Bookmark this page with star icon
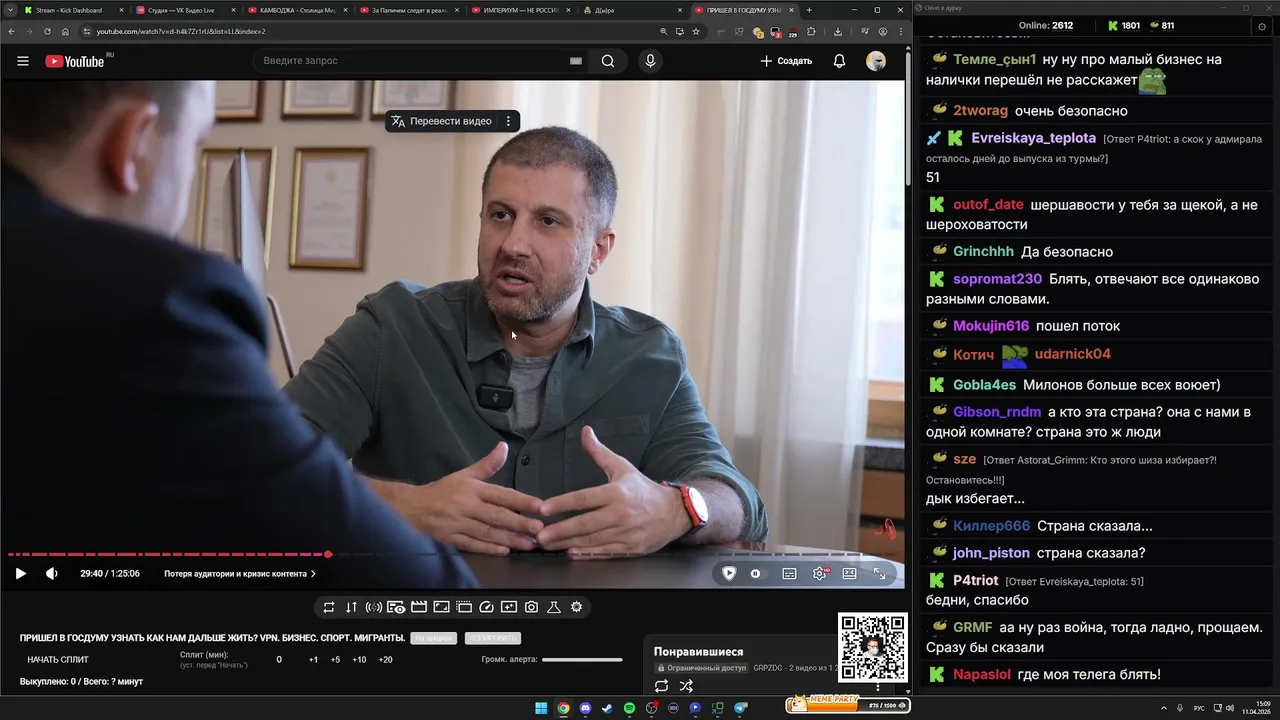Viewport: 1280px width, 720px height. [x=696, y=31]
